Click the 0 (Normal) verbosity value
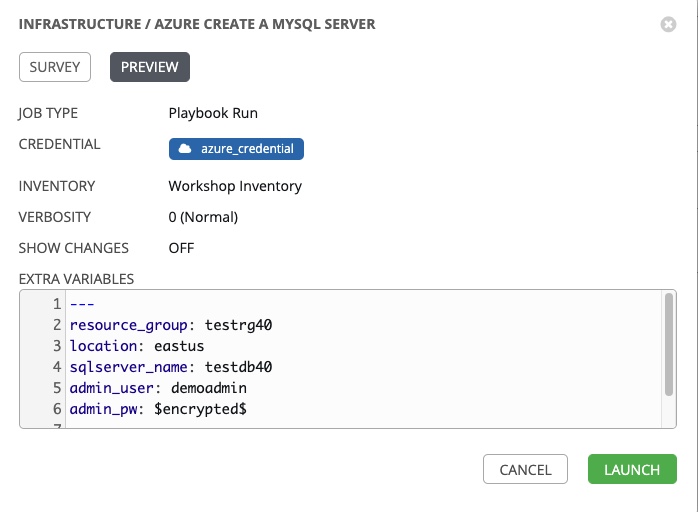 [203, 217]
